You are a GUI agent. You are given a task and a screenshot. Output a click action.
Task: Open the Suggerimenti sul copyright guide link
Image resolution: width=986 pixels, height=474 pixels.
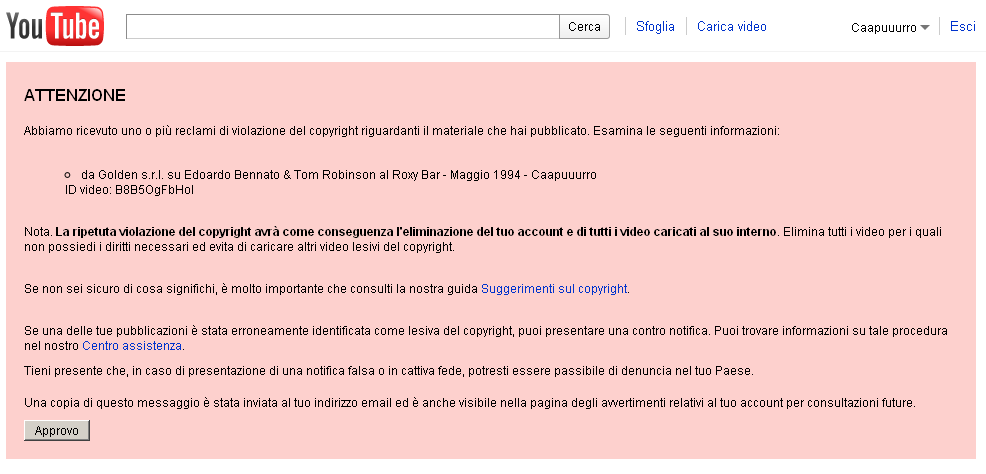click(x=554, y=289)
